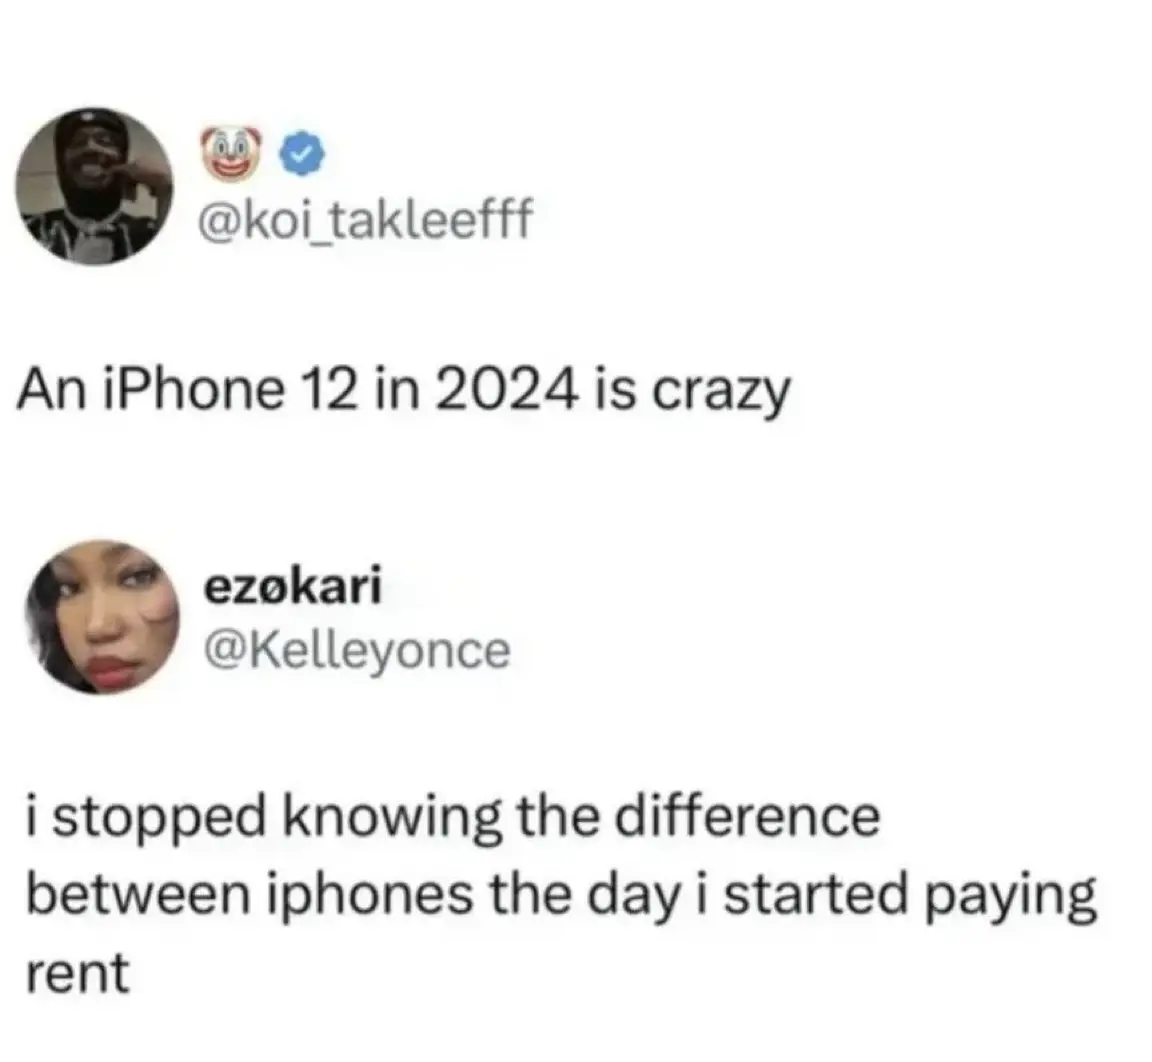Click the word "difference" in the reply

746,817
